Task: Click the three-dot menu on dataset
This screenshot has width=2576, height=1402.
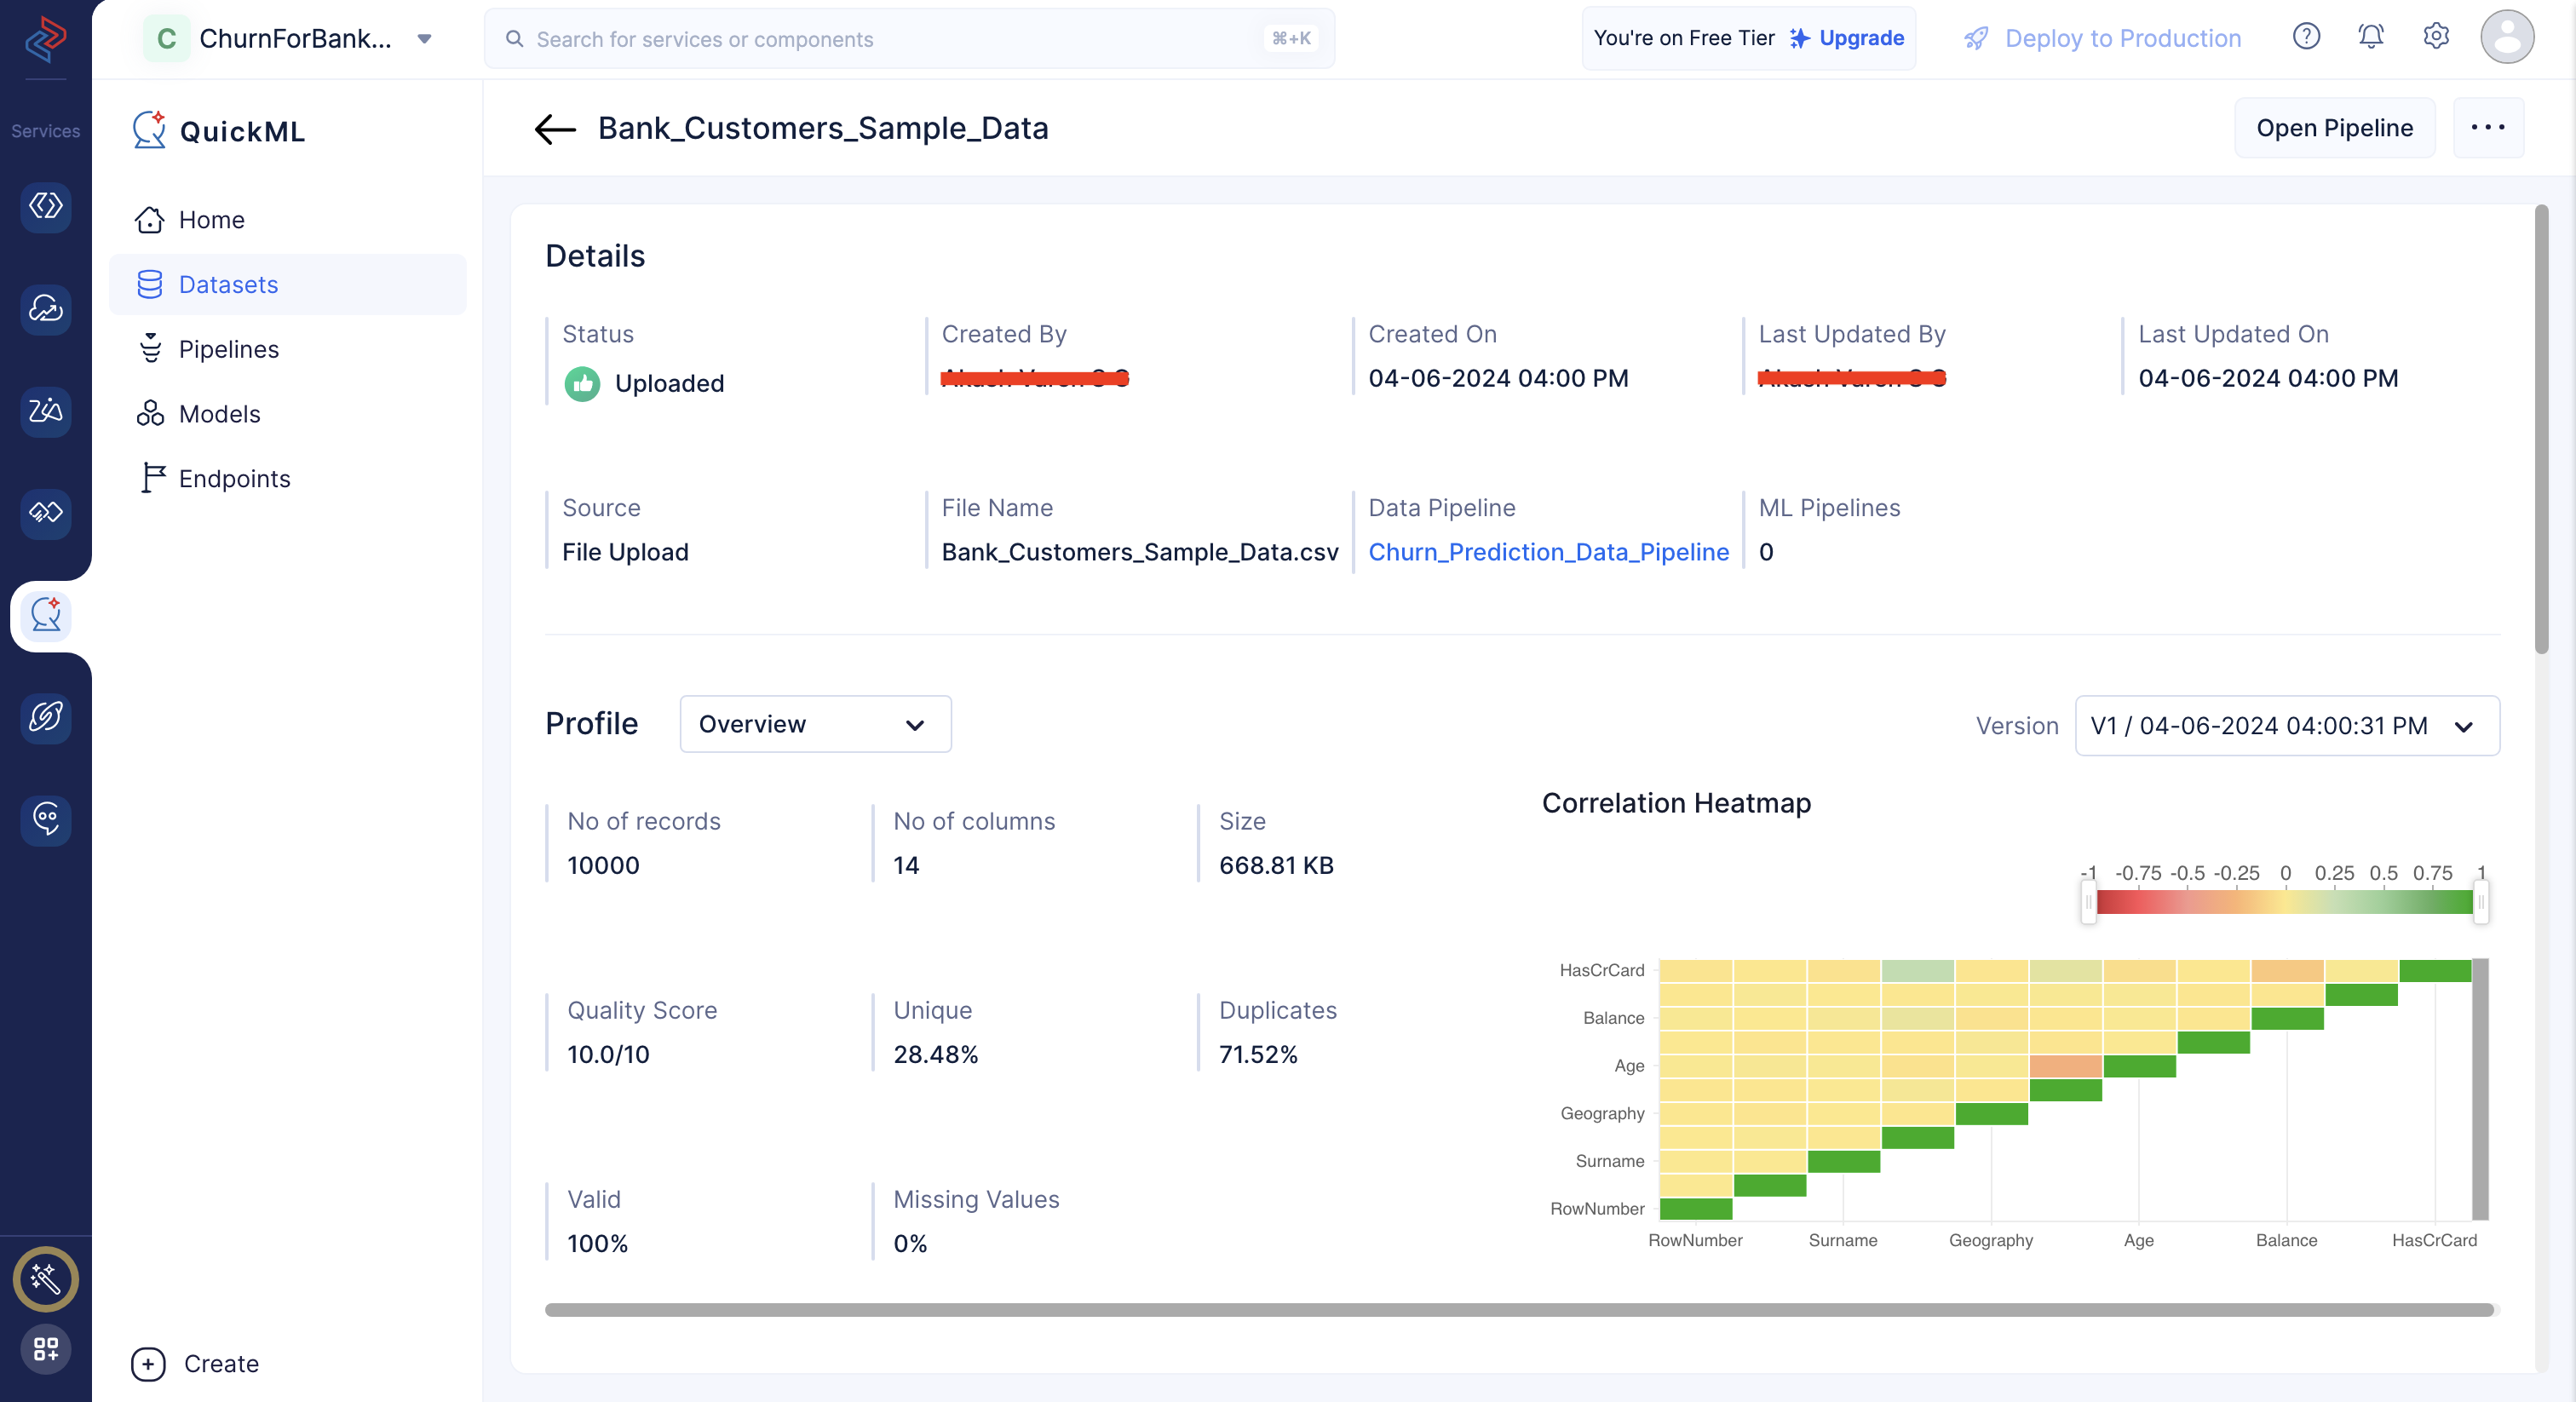Action: coord(2487,128)
